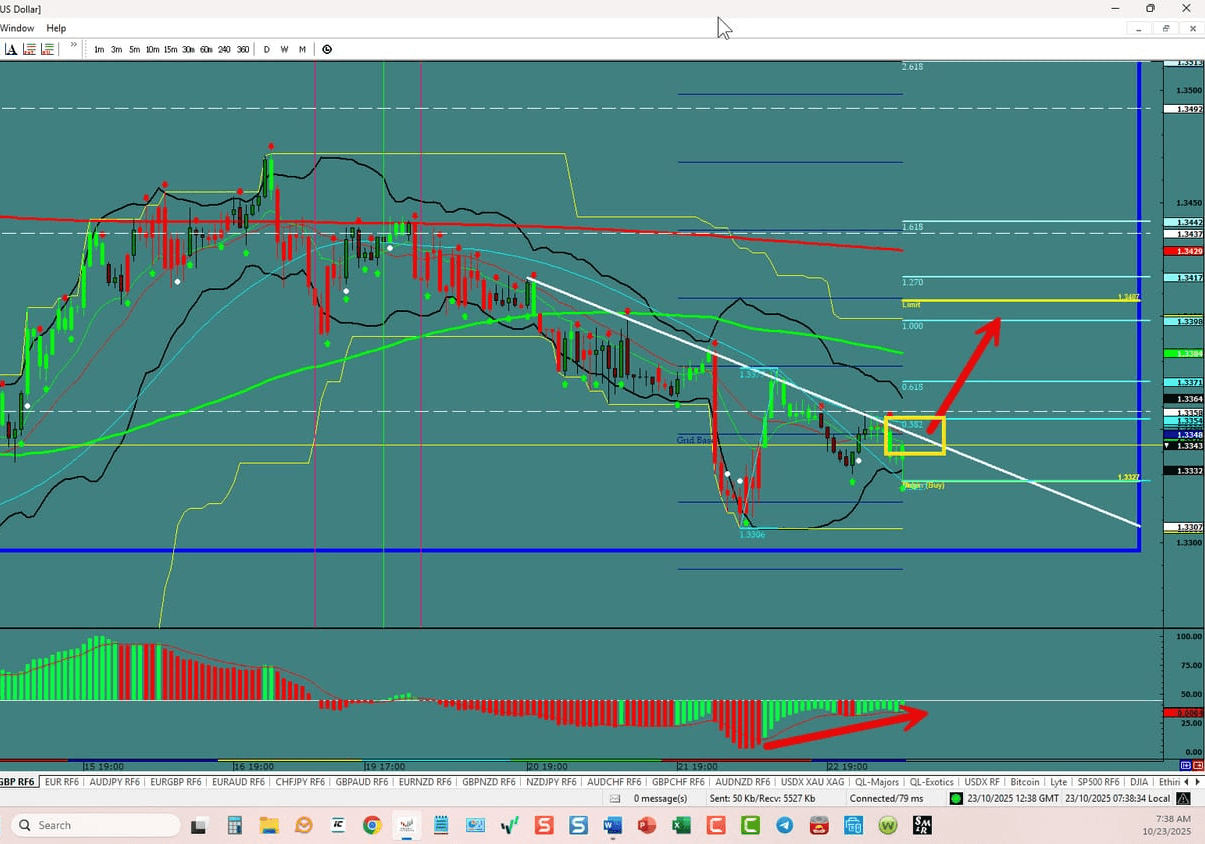Switch on the 1m timeframe

100,49
